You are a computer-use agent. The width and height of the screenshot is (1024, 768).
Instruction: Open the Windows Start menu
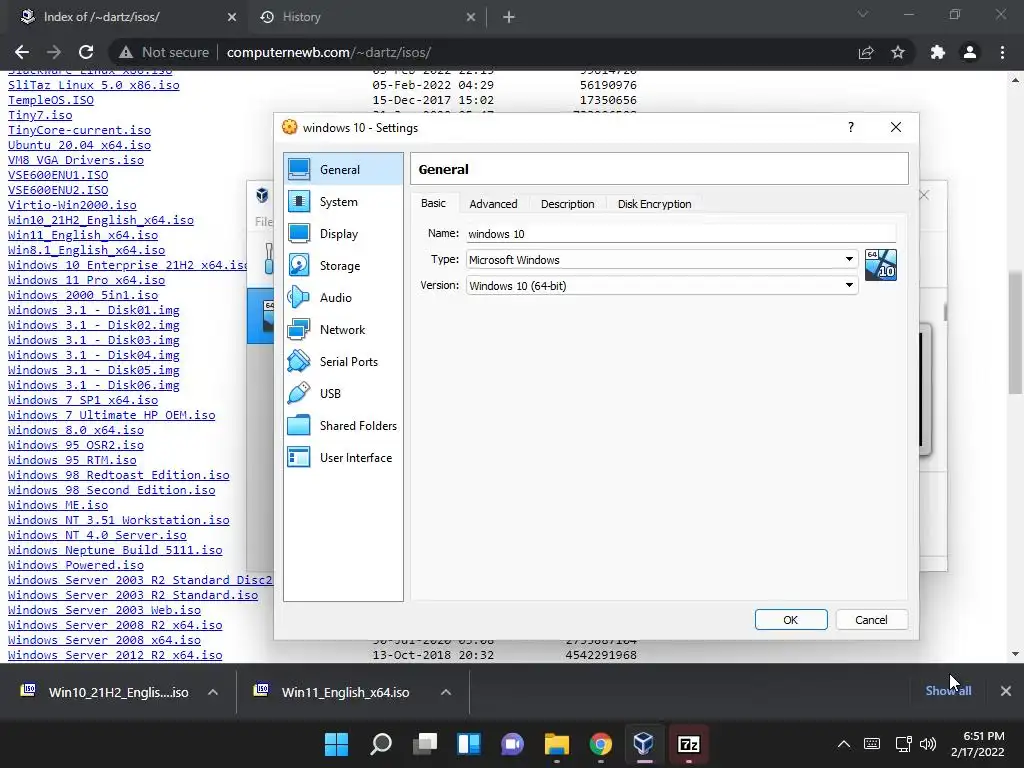pos(336,744)
